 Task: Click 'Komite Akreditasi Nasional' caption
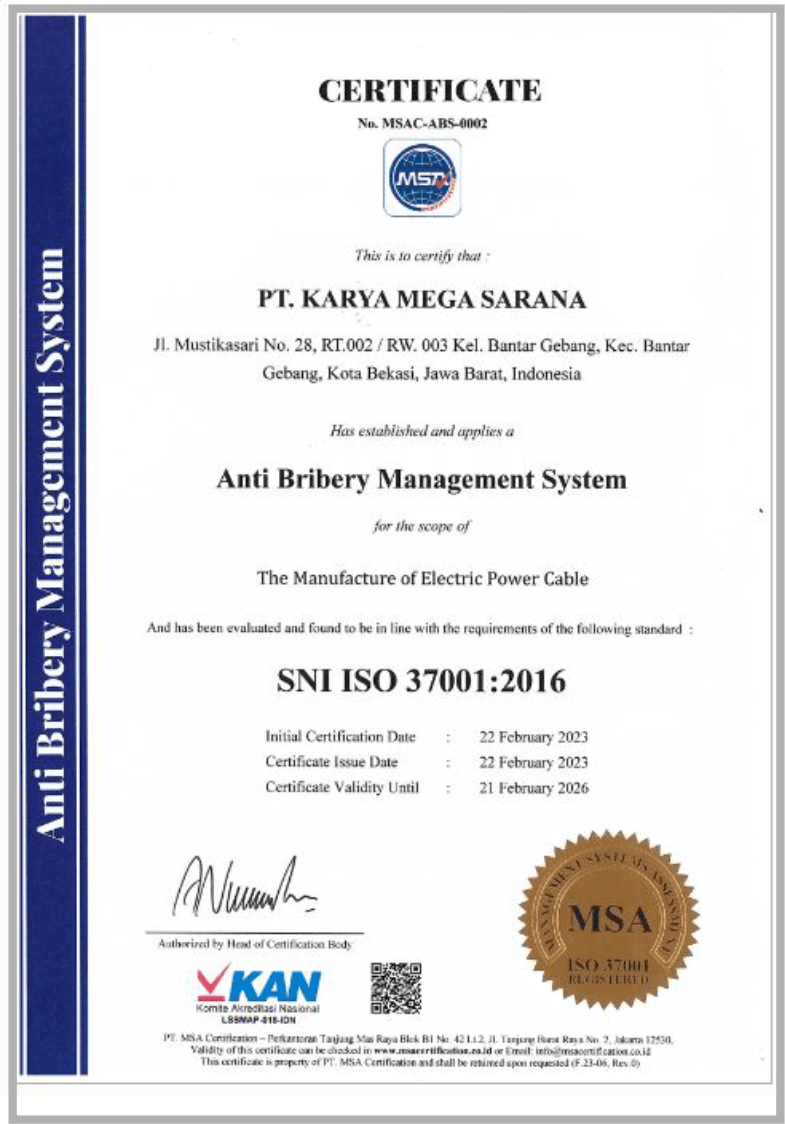(257, 1009)
